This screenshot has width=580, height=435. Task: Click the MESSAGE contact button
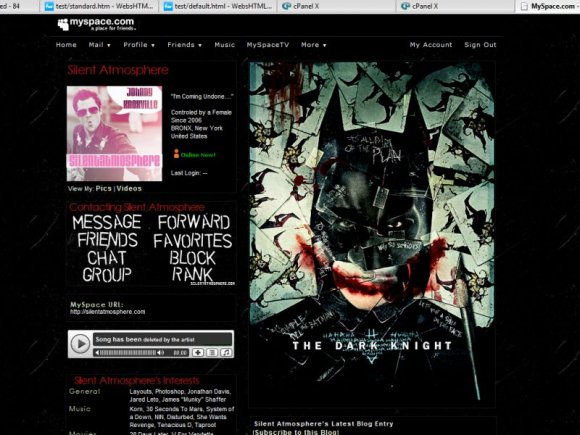[107, 222]
